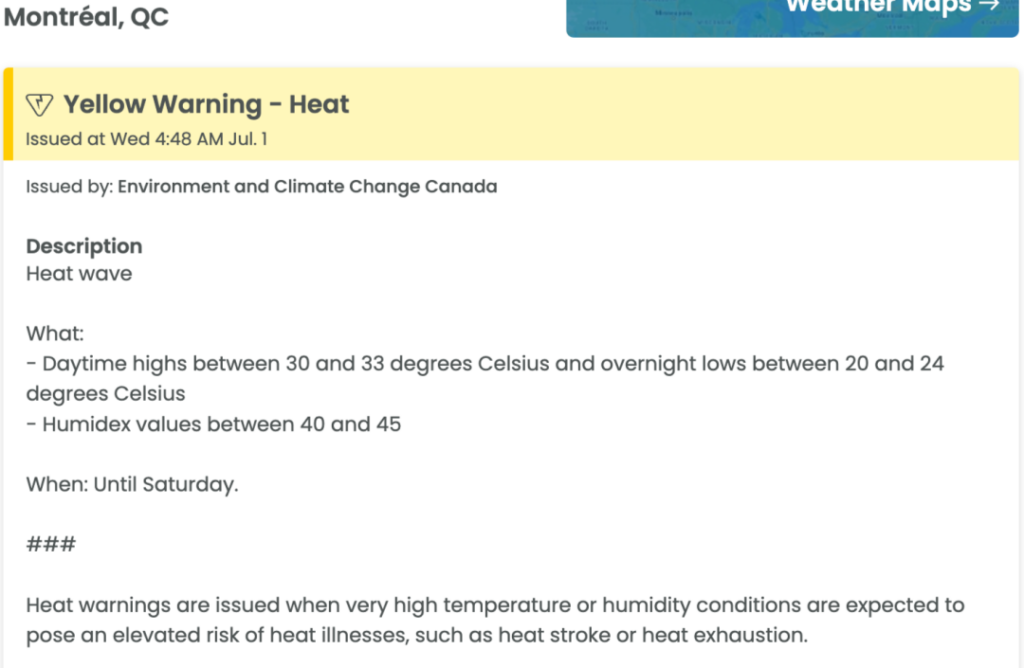Screen dimensions: 1024x668
Task: Click the Heat wave description text
Action: pyautogui.click(x=79, y=274)
